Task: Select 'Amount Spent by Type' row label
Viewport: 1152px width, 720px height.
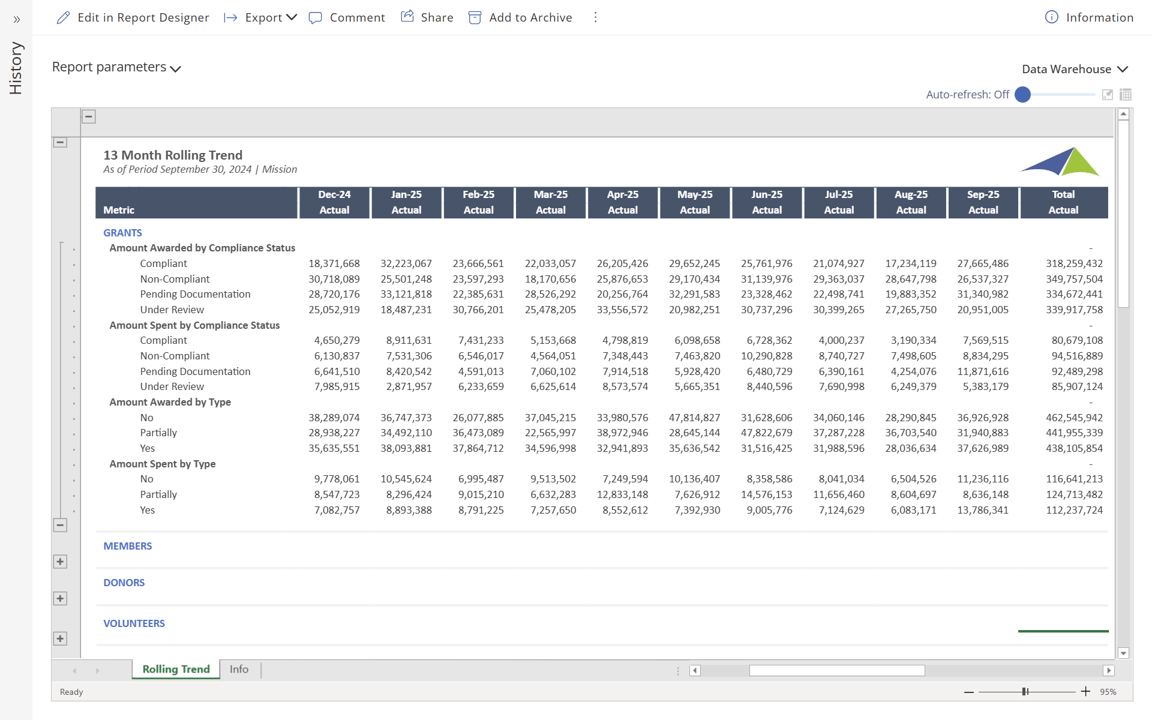Action: coord(162,464)
